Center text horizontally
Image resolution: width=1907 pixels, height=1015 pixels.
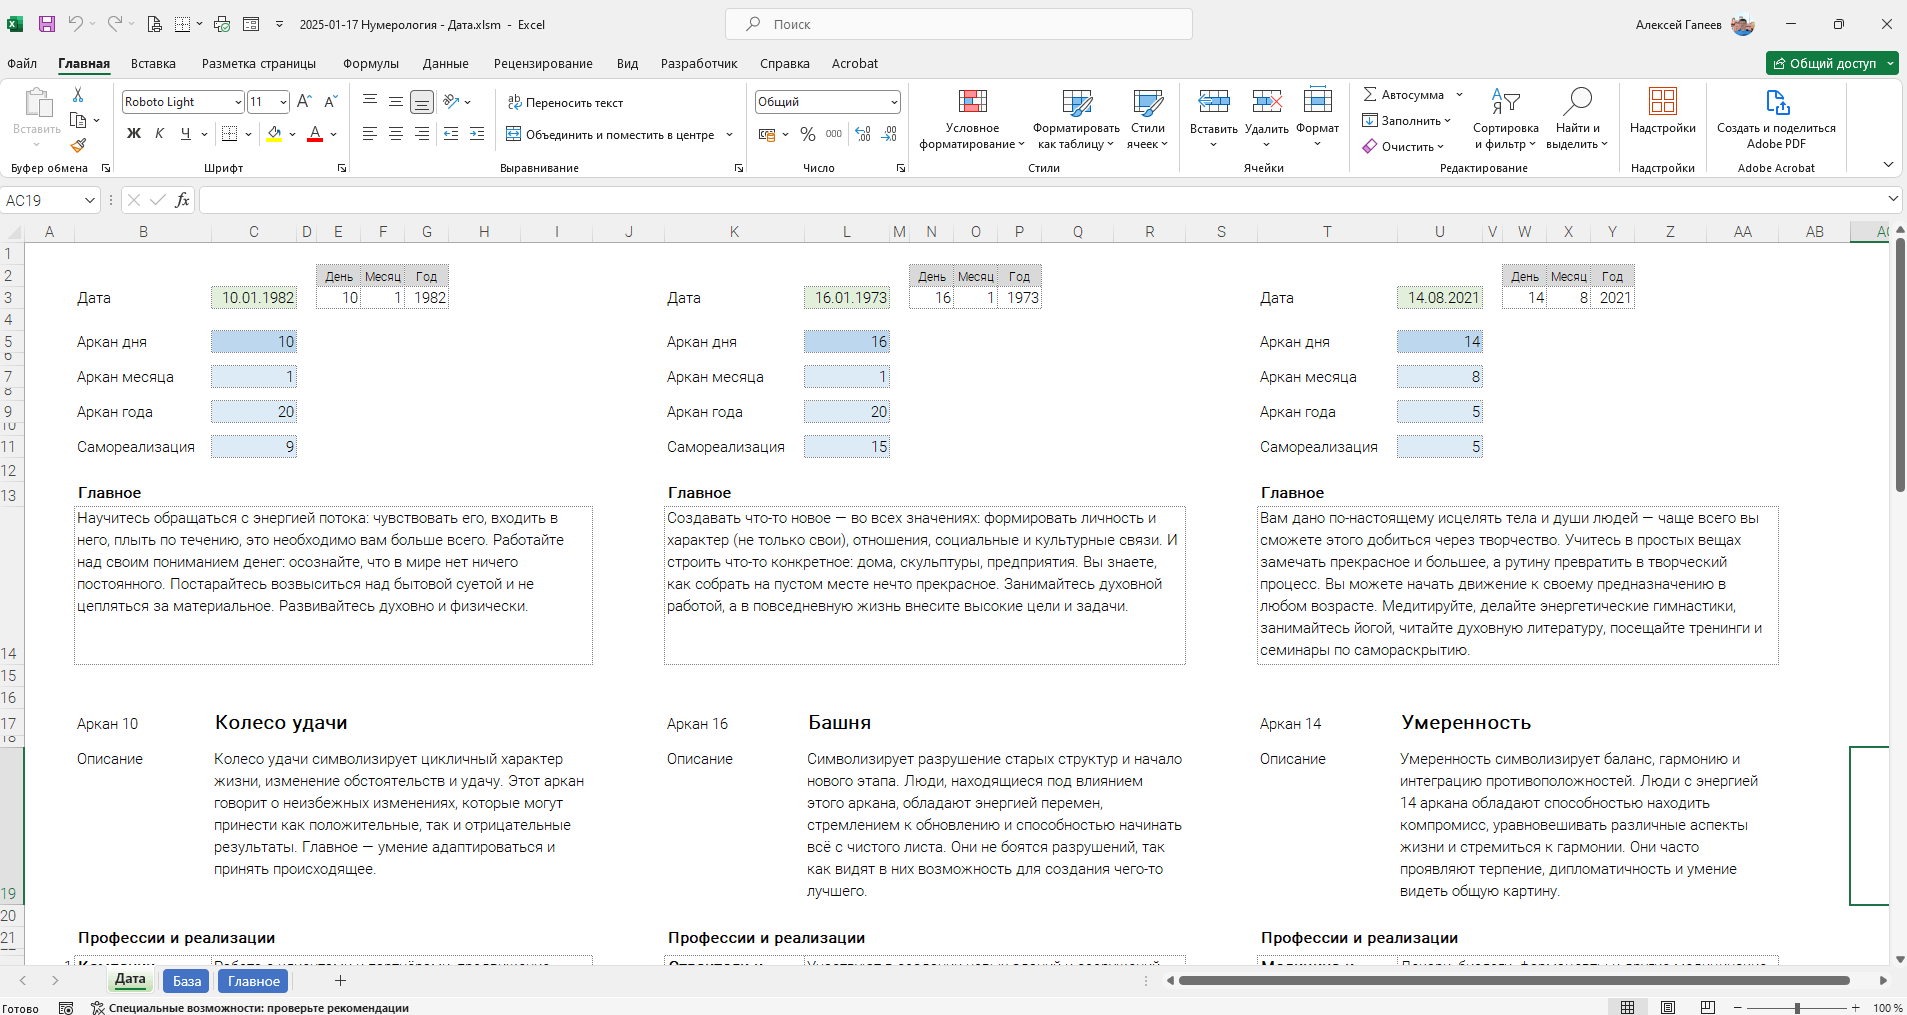(396, 134)
